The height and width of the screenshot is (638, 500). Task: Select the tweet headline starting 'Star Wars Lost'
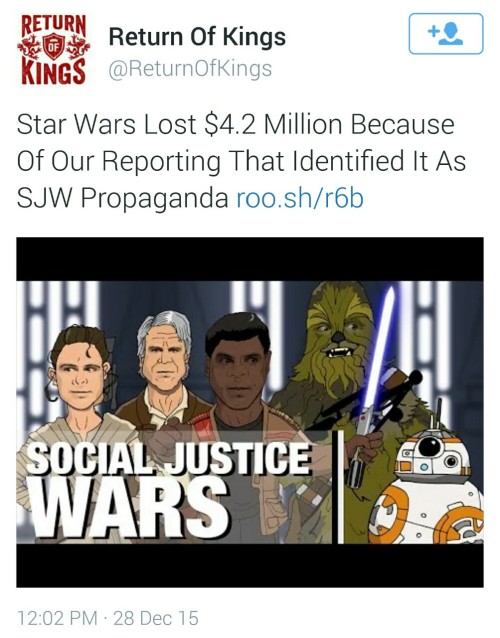point(241,161)
